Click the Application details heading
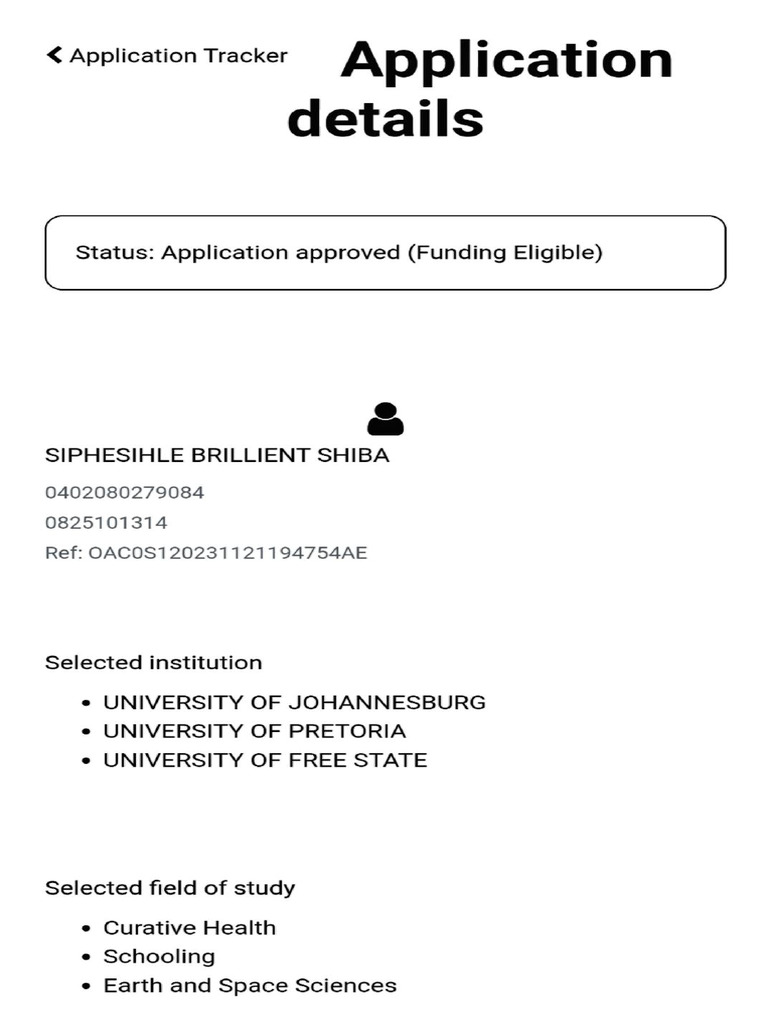Viewport: 768px width, 1024px height. (480, 89)
